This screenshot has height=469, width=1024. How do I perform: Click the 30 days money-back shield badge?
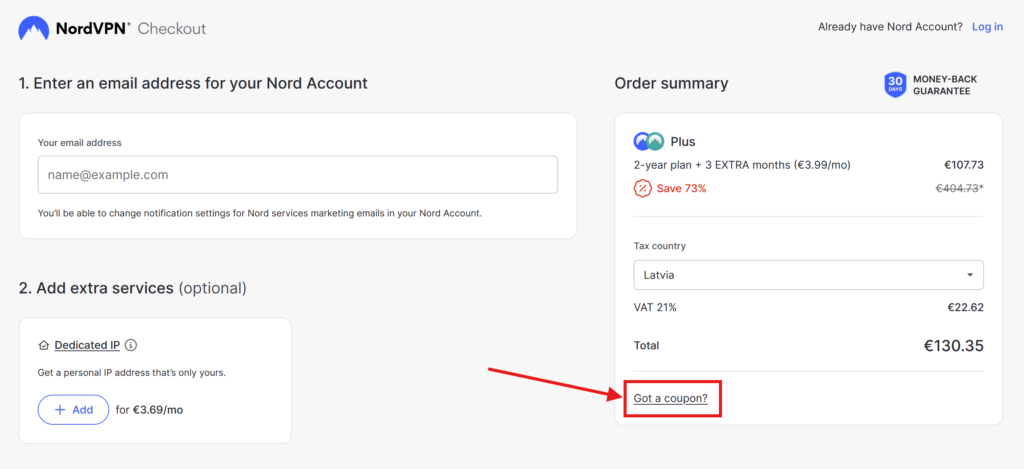(x=895, y=85)
